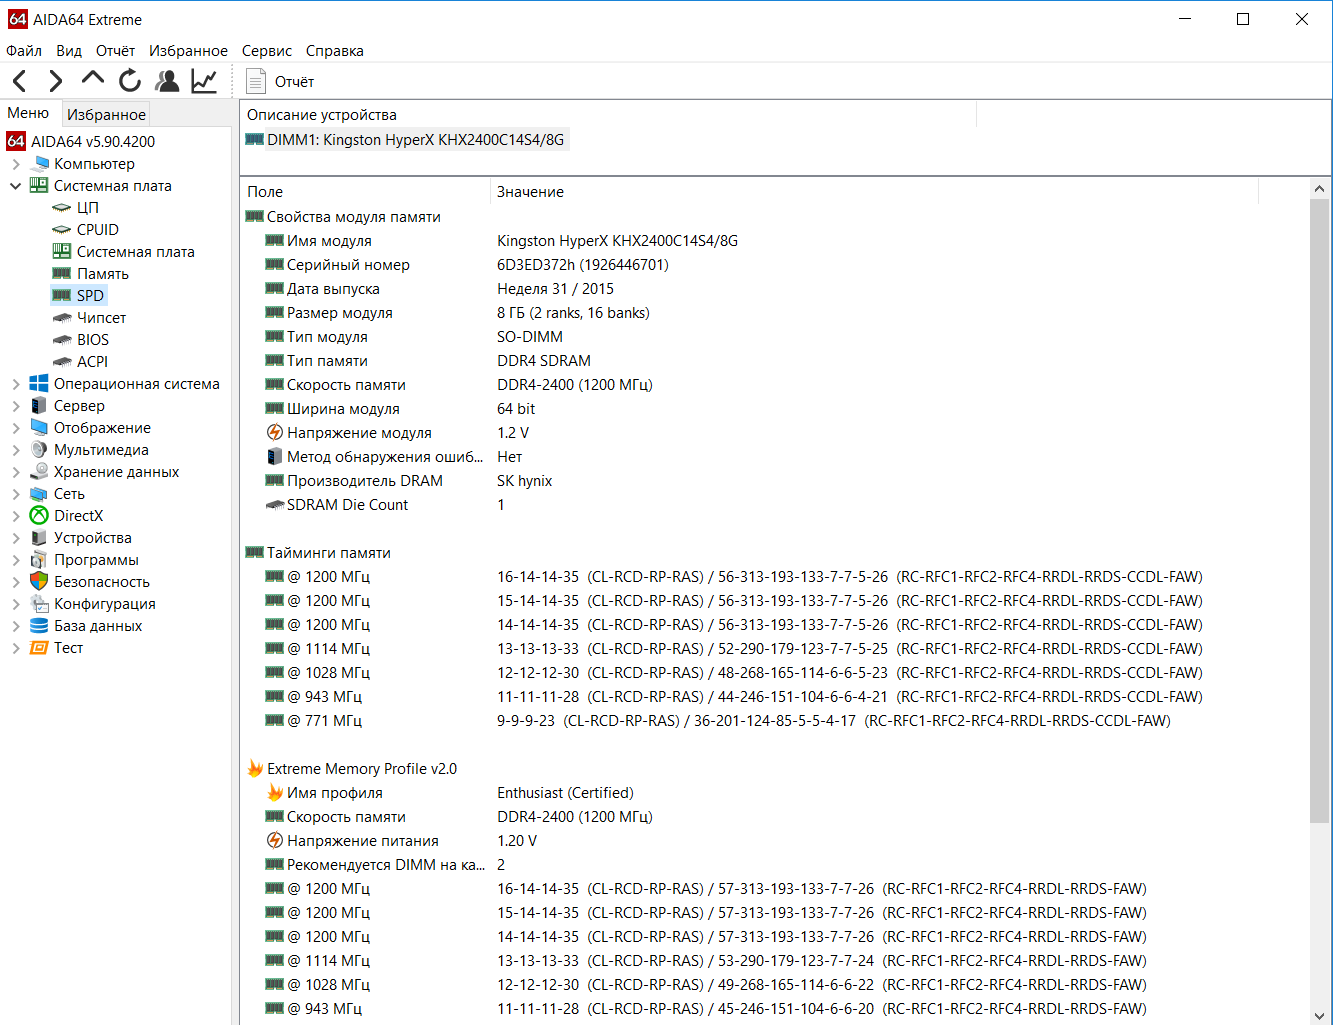Expand the Отображение tree node
Image resolution: width=1333 pixels, height=1025 pixels.
pyautogui.click(x=16, y=428)
